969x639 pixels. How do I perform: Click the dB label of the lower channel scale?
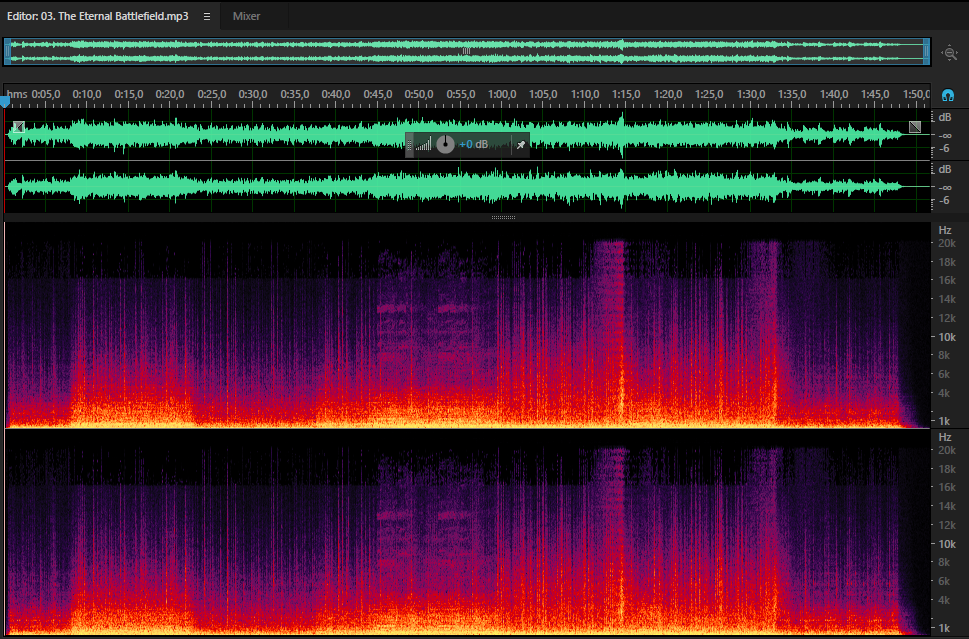(x=945, y=169)
